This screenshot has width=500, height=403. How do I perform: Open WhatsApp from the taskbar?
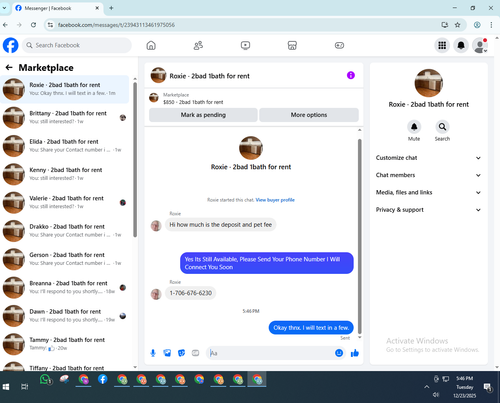[45, 380]
